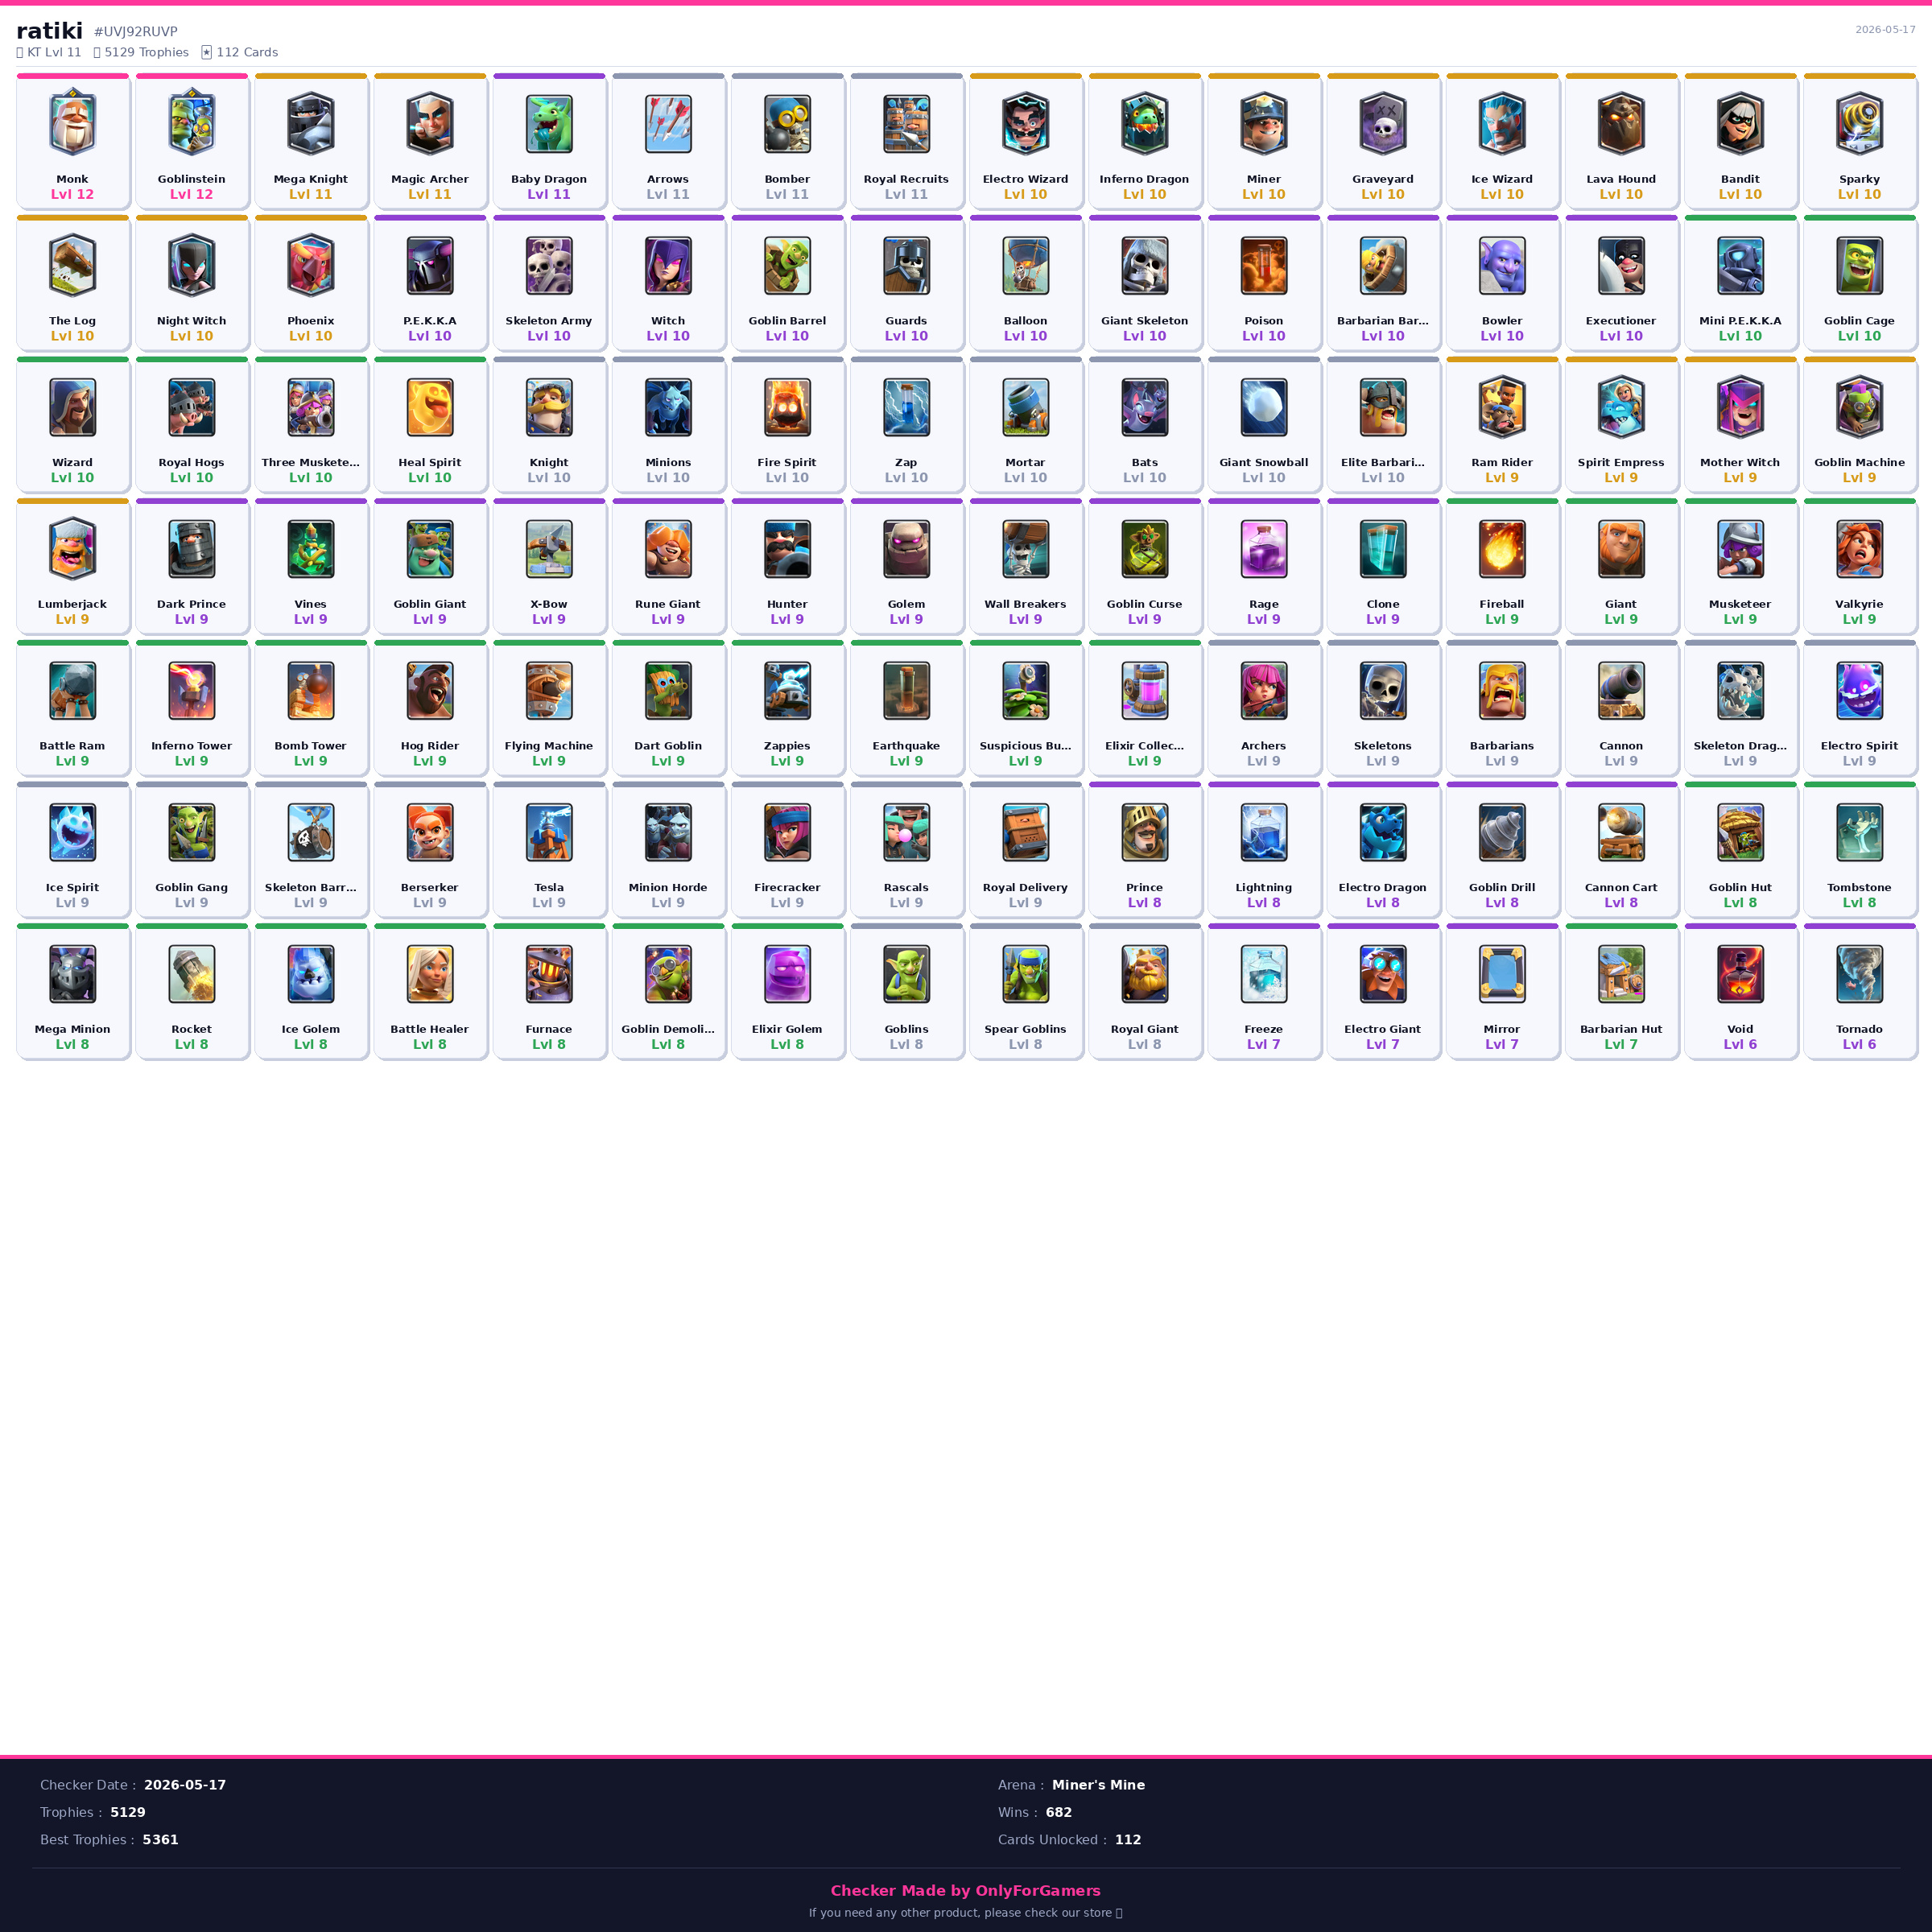The height and width of the screenshot is (1932, 1932).
Task: Select the Tornado card icon
Action: click(x=1860, y=973)
